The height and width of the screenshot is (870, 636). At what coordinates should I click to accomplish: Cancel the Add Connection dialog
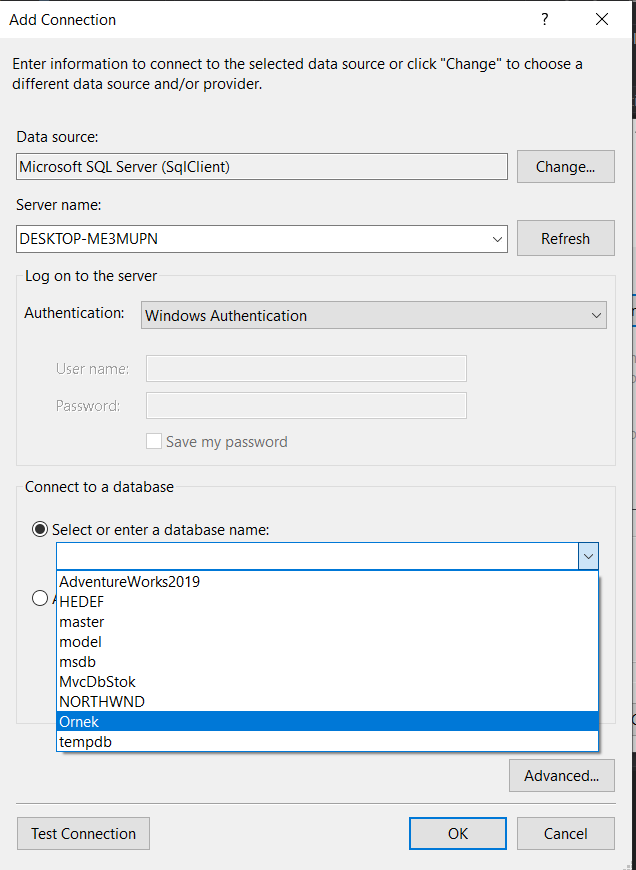(x=565, y=833)
